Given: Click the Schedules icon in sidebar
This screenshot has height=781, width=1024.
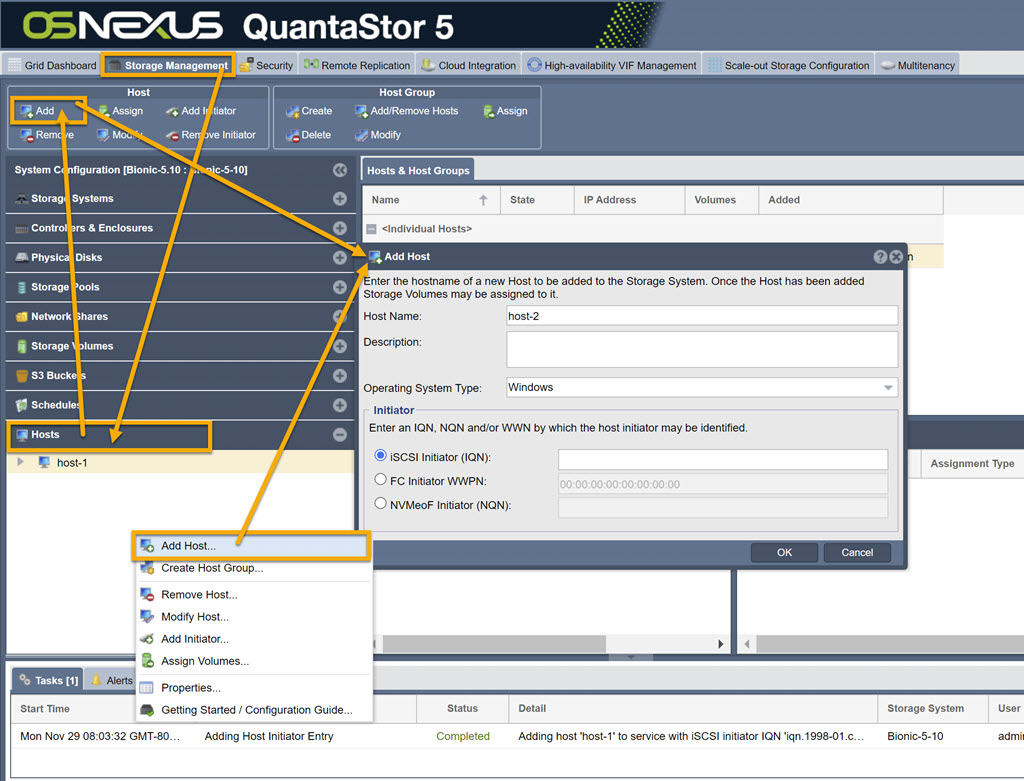Looking at the screenshot, I should [22, 405].
